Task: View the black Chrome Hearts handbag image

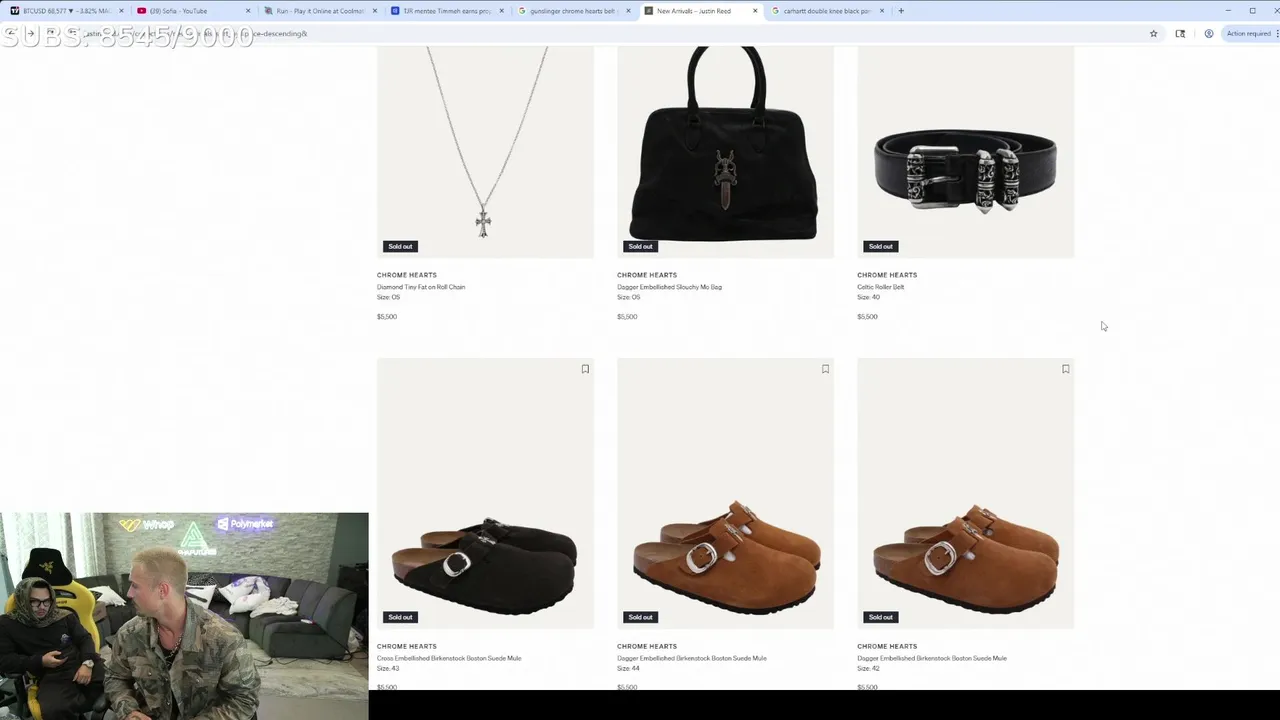Action: [x=725, y=152]
